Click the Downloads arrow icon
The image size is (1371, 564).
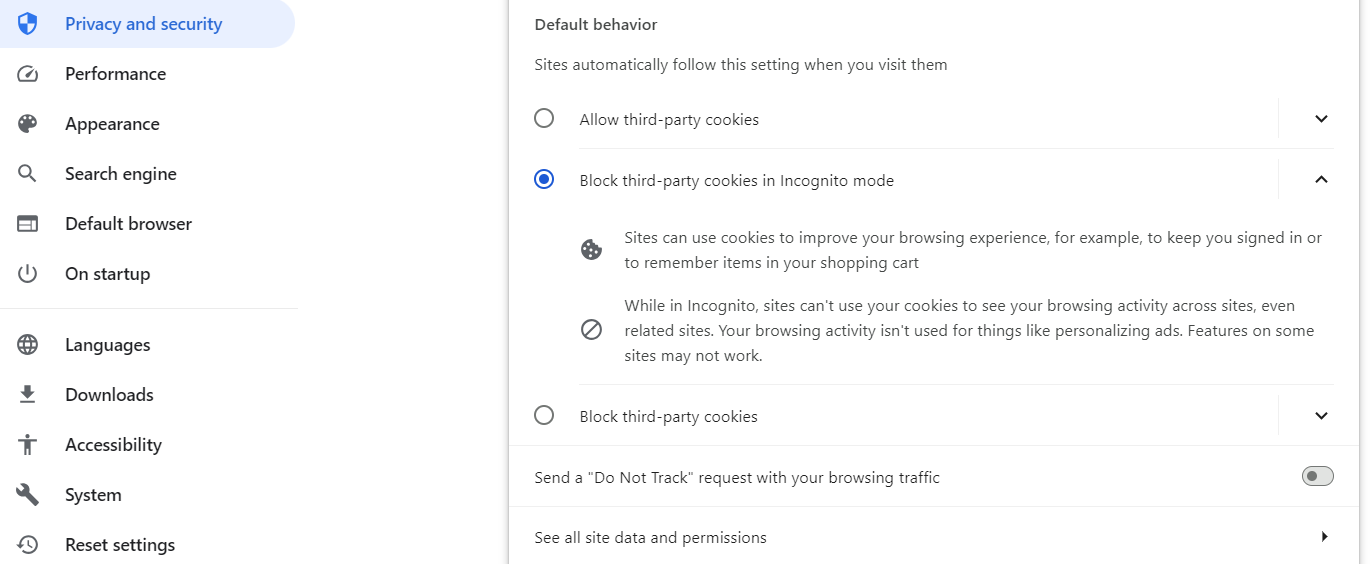point(28,395)
